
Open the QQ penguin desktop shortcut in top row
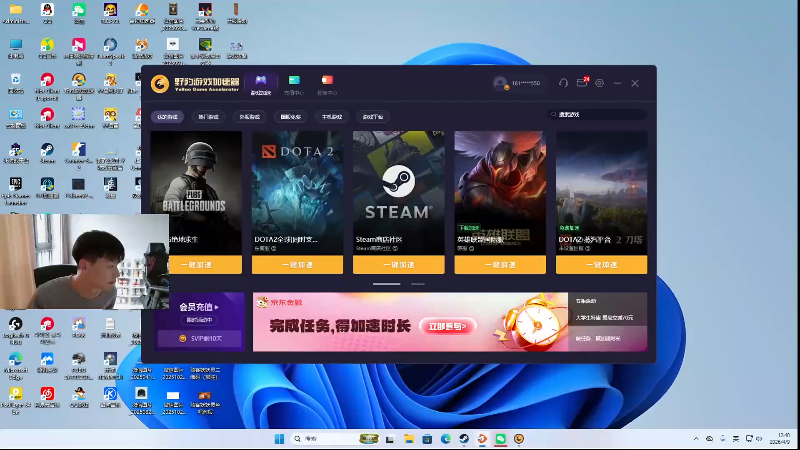[x=47, y=14]
